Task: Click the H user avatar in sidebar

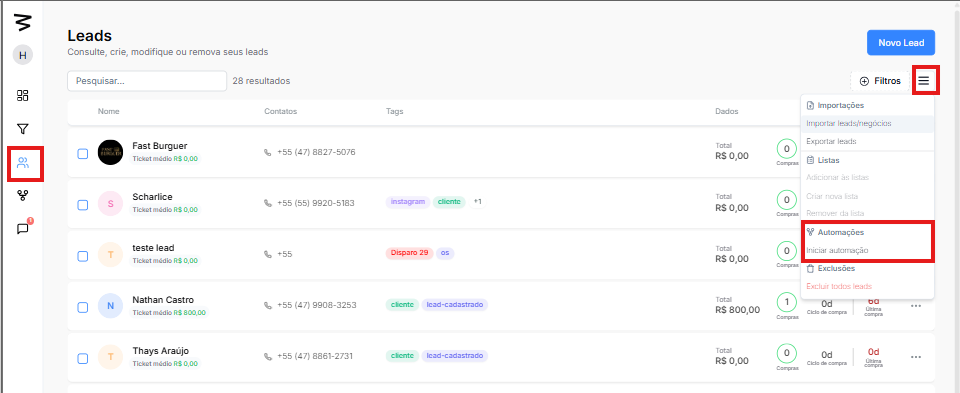Action: click(23, 55)
